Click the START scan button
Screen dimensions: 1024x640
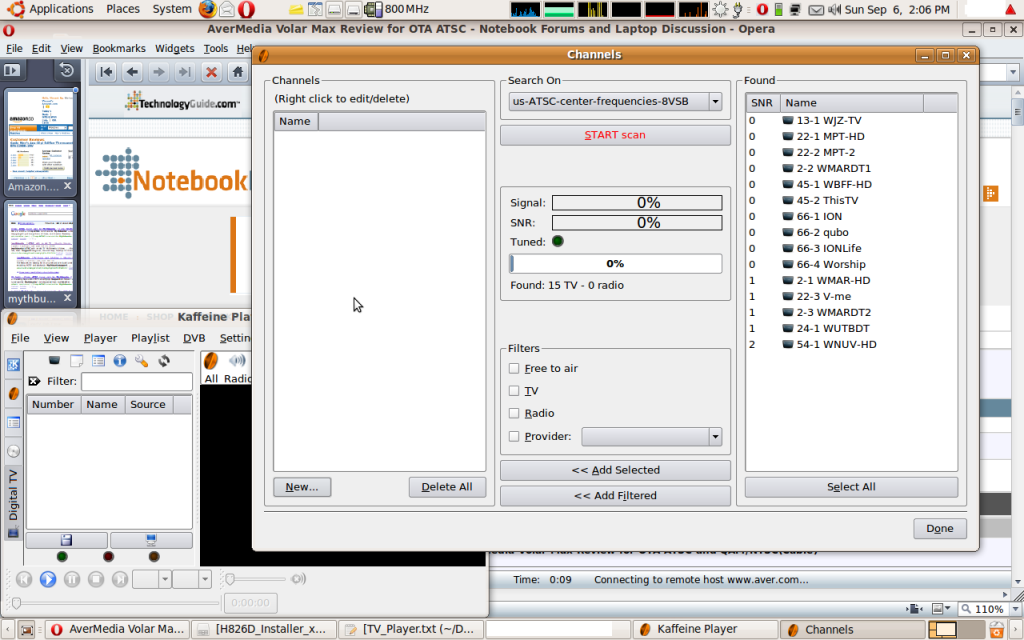tap(615, 135)
